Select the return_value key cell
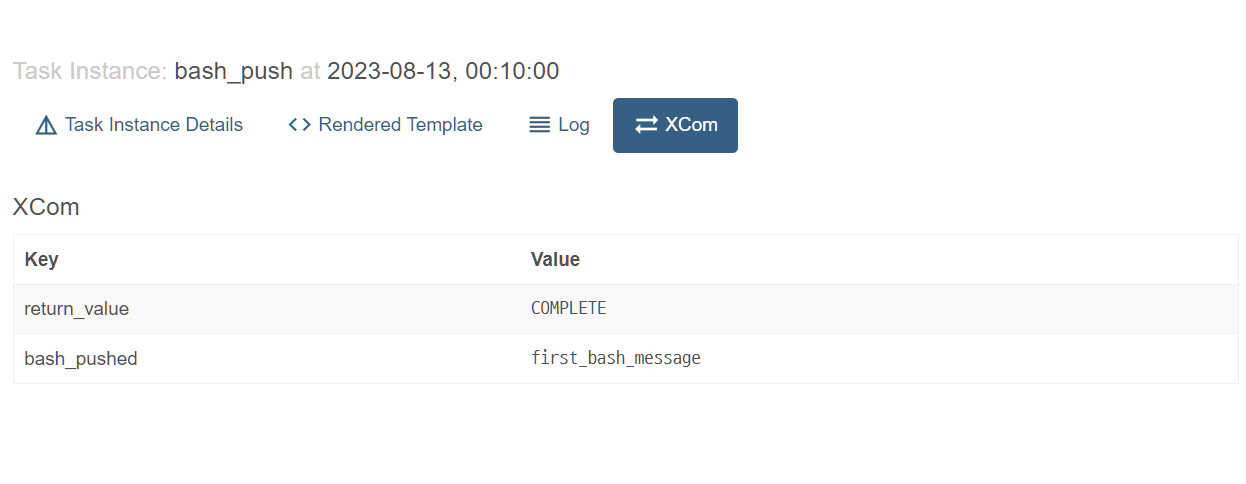 coord(77,309)
